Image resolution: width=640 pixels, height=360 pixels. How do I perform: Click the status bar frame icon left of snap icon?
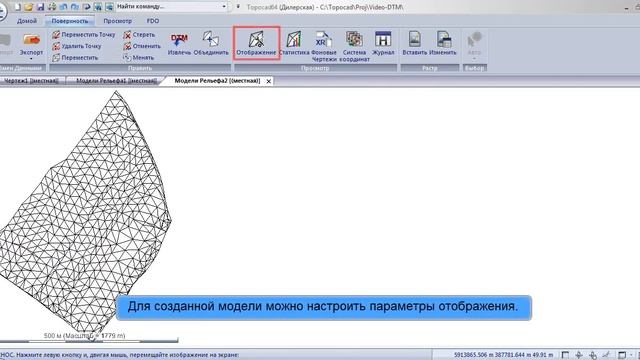(x=565, y=355)
